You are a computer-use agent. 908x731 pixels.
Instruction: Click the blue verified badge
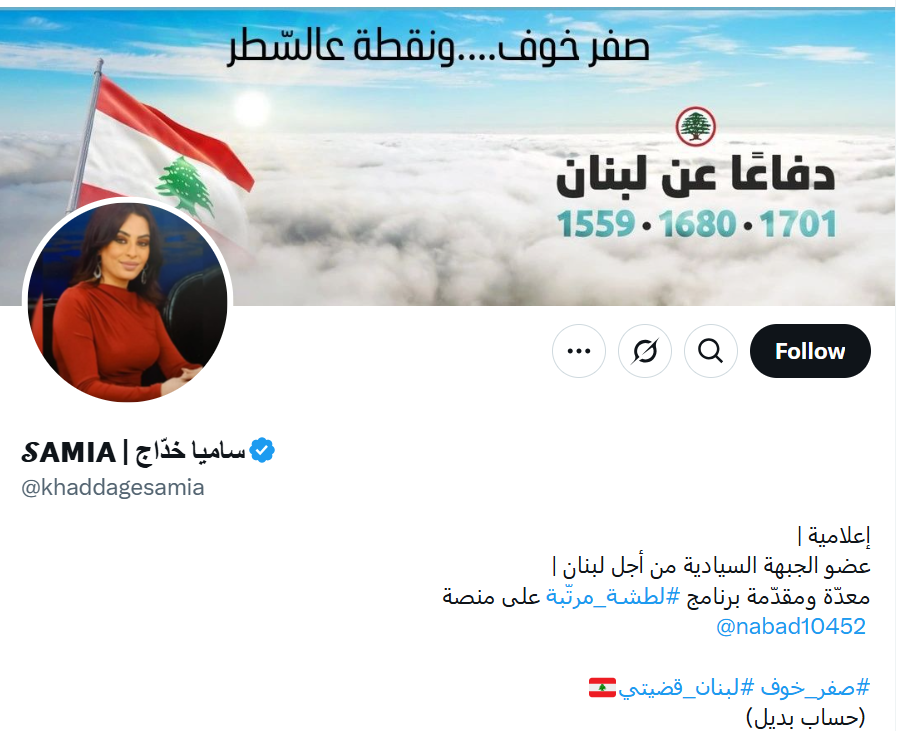pos(262,451)
